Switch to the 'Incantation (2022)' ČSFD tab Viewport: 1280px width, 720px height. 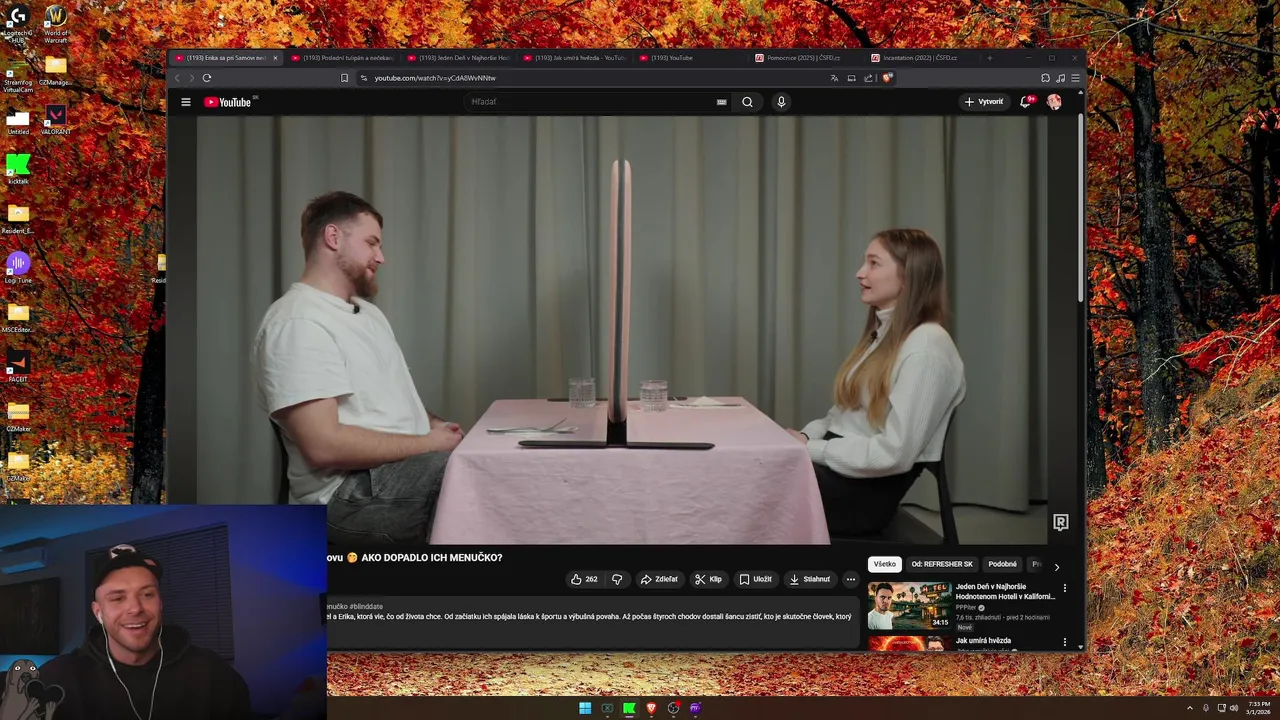(x=923, y=58)
